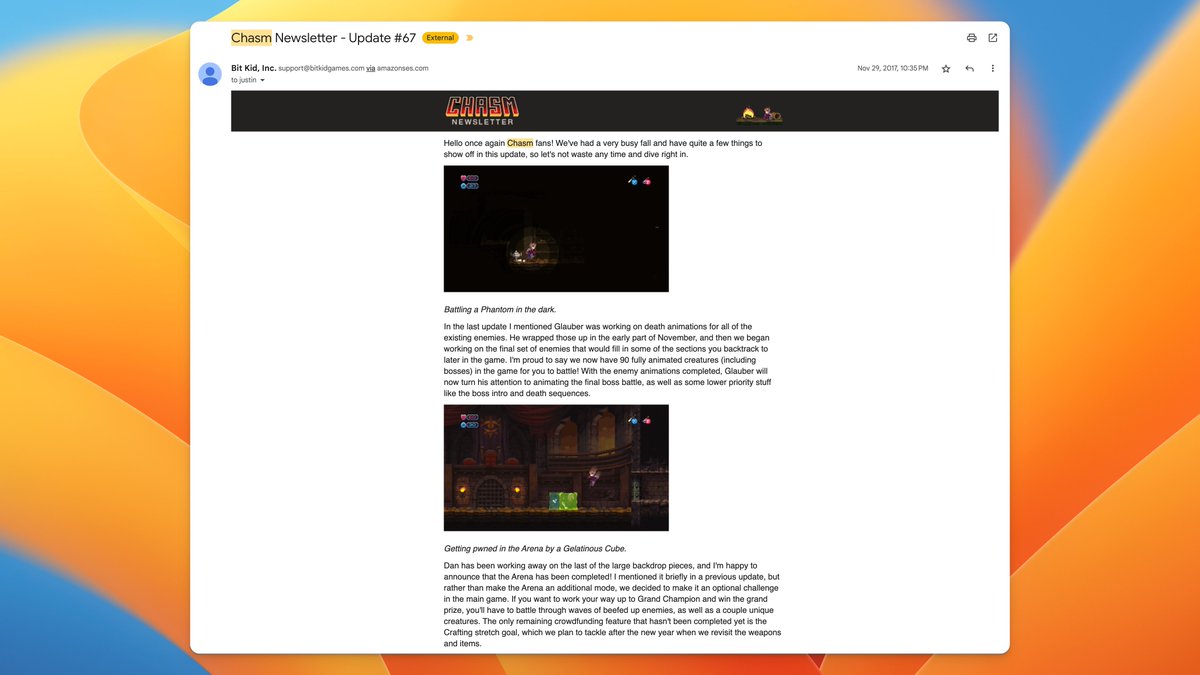Screen dimensions: 1200x675
Task: Open the Arena Gelatinous Cube screenshot
Action: tap(556, 468)
